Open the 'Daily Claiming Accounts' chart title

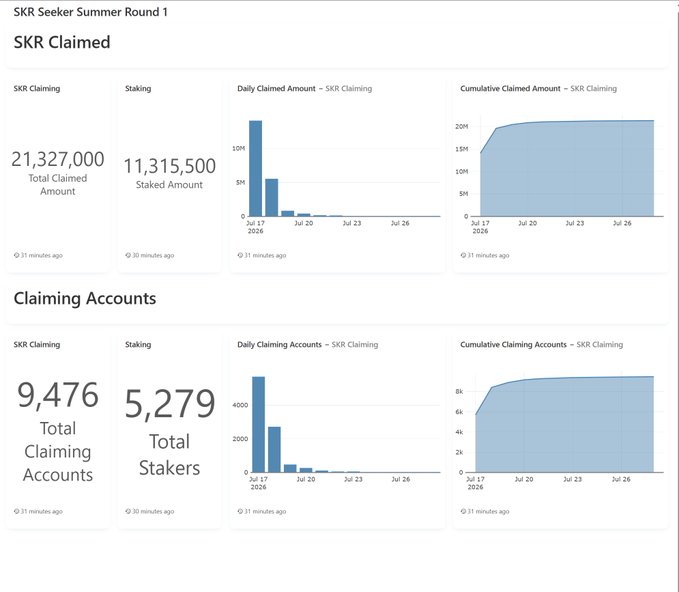point(279,345)
